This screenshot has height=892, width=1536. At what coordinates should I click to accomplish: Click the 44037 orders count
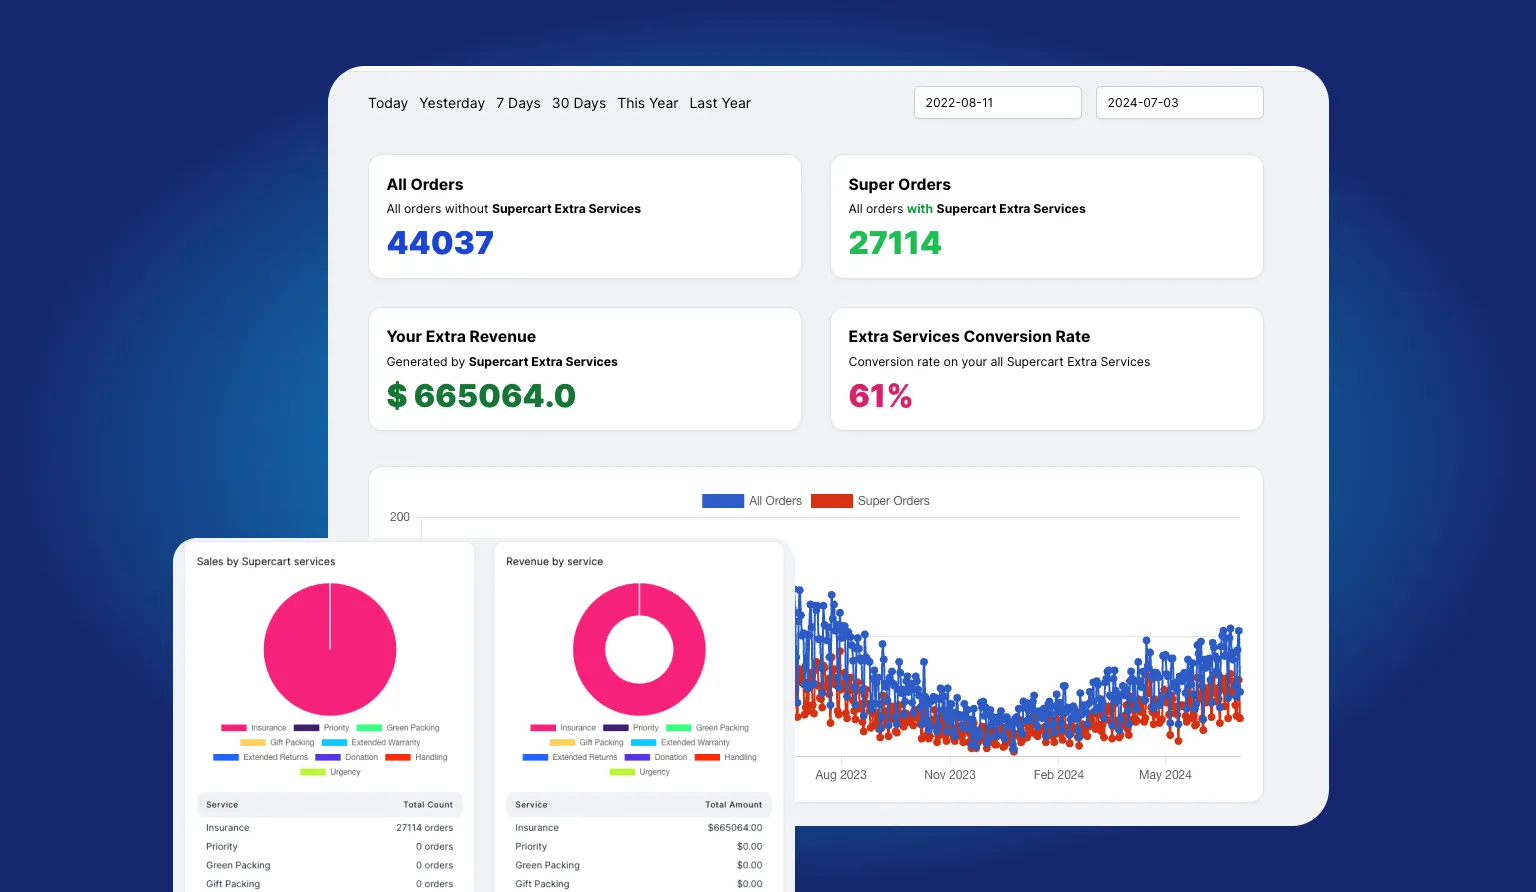click(440, 243)
